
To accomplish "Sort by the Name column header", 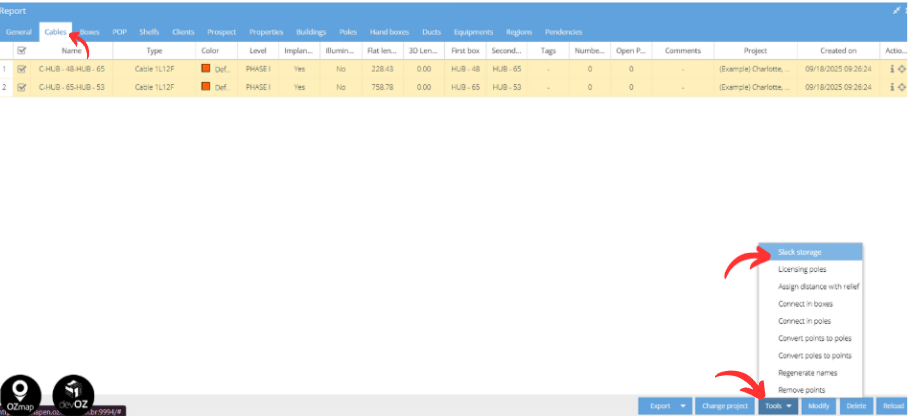I will pos(72,51).
